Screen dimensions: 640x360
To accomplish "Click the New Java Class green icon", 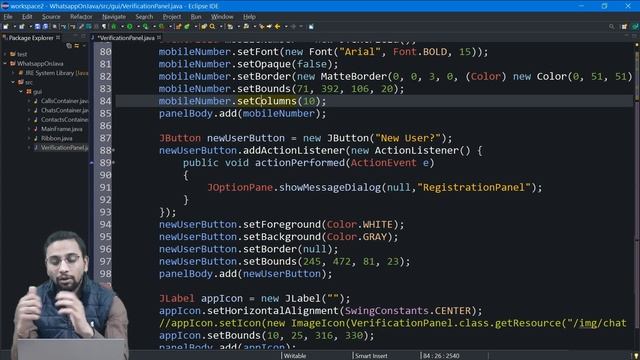I will [x=187, y=27].
